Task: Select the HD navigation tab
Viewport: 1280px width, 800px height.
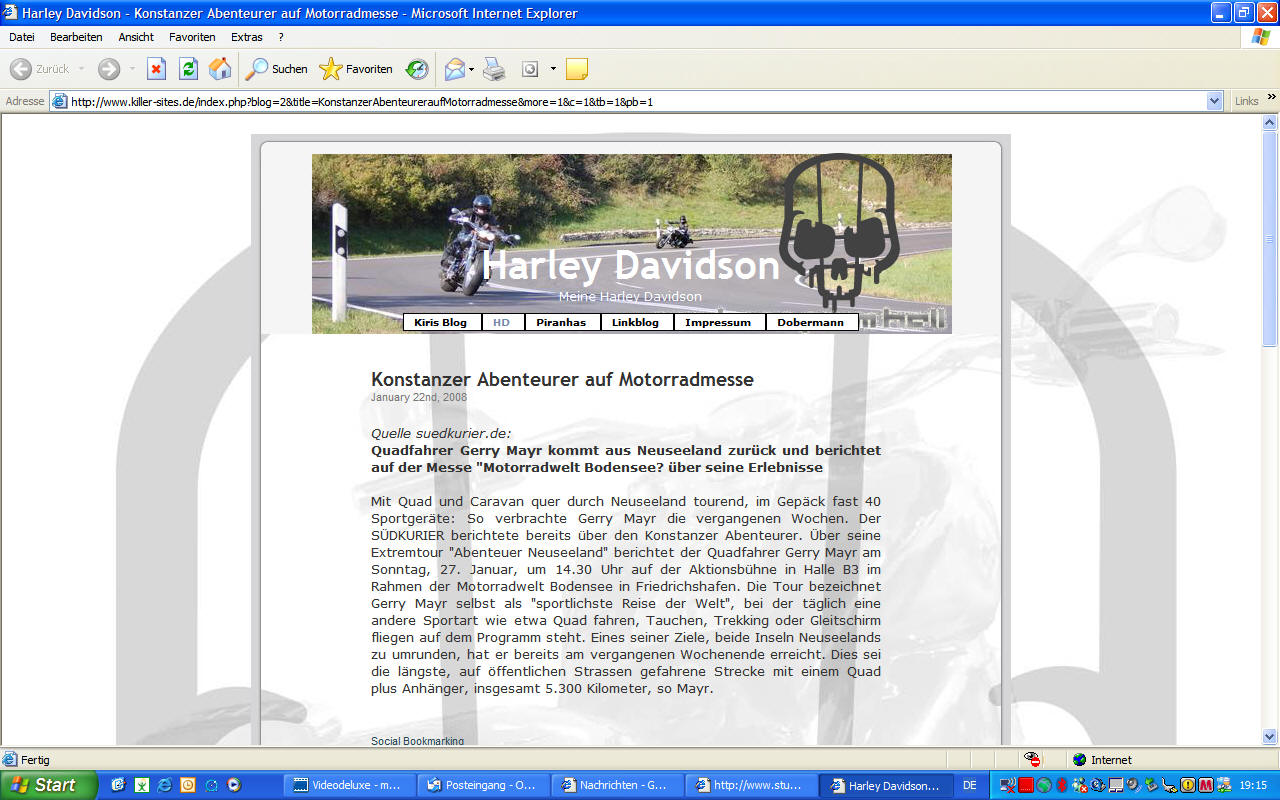Action: 502,322
